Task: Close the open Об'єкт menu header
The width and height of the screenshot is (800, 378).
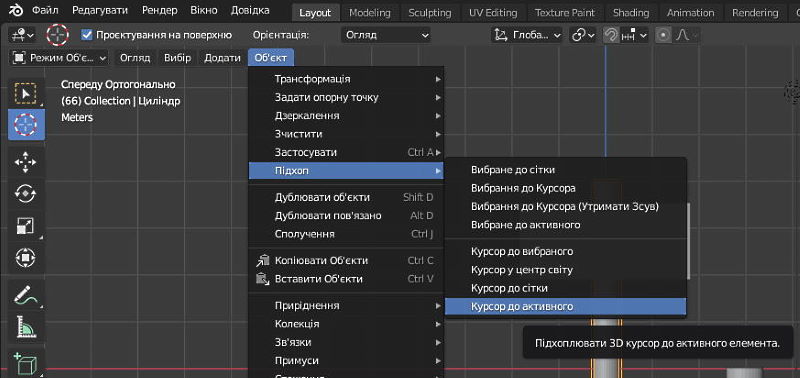Action: click(x=271, y=58)
